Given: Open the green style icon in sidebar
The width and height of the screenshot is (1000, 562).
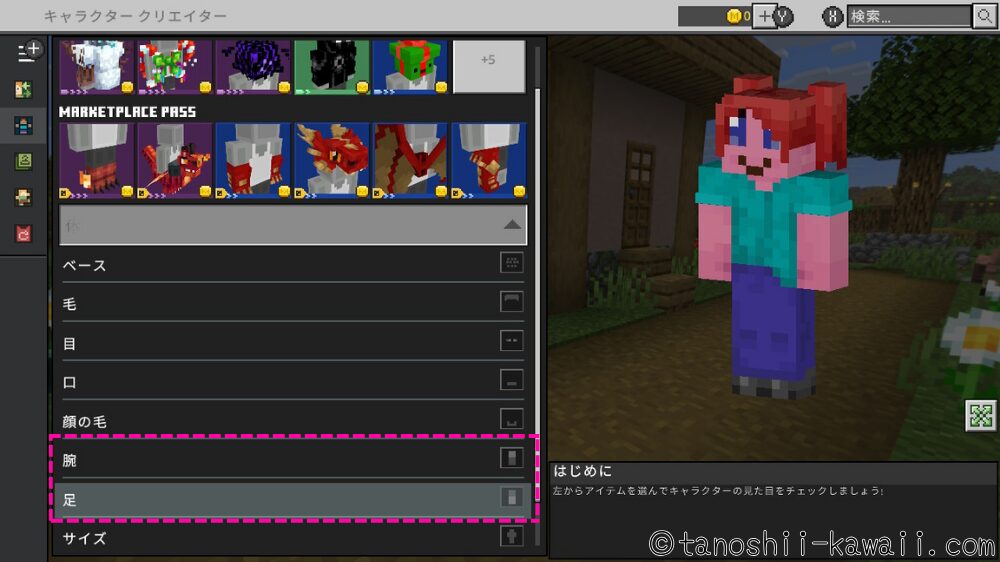Looking at the screenshot, I should coord(23,161).
